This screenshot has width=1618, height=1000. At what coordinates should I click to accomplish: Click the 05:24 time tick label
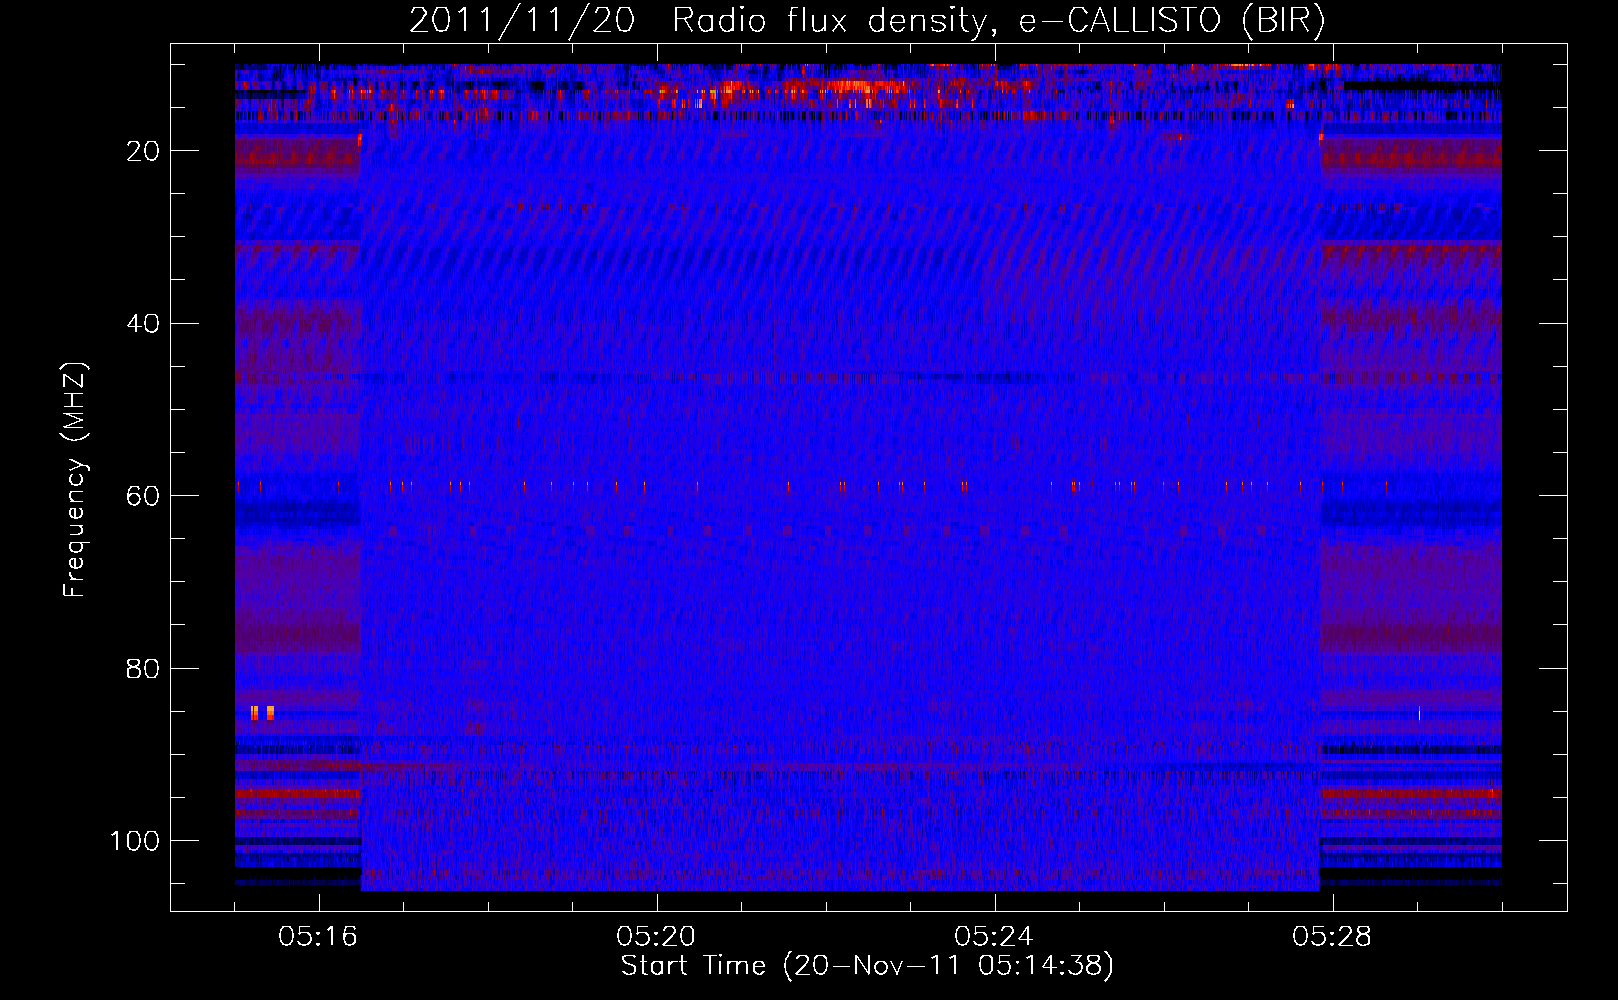coord(994,937)
